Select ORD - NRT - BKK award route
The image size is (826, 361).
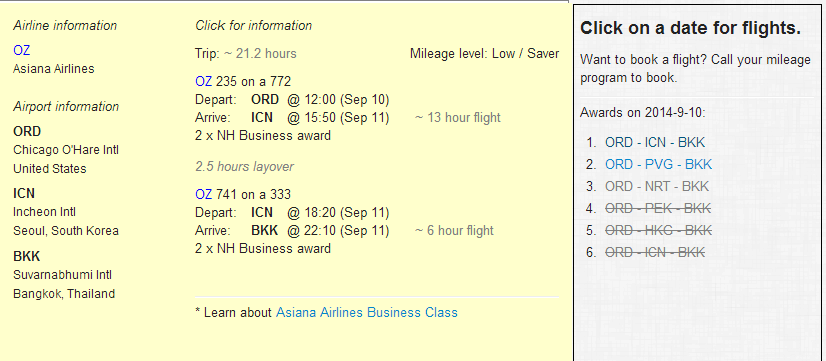[657, 187]
